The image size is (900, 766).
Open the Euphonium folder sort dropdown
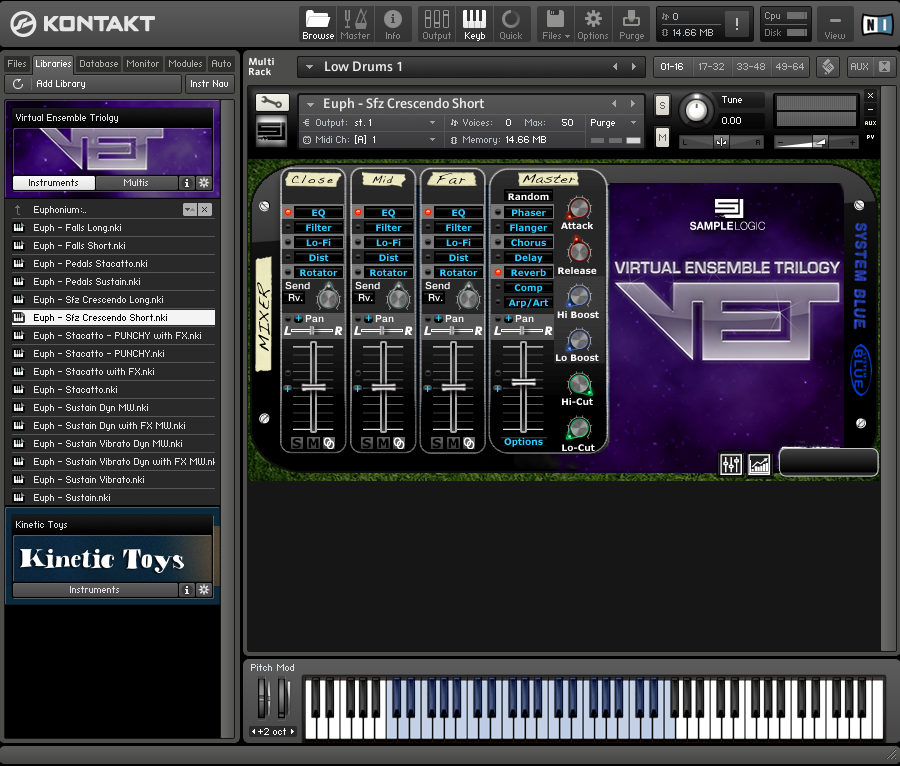(x=189, y=209)
